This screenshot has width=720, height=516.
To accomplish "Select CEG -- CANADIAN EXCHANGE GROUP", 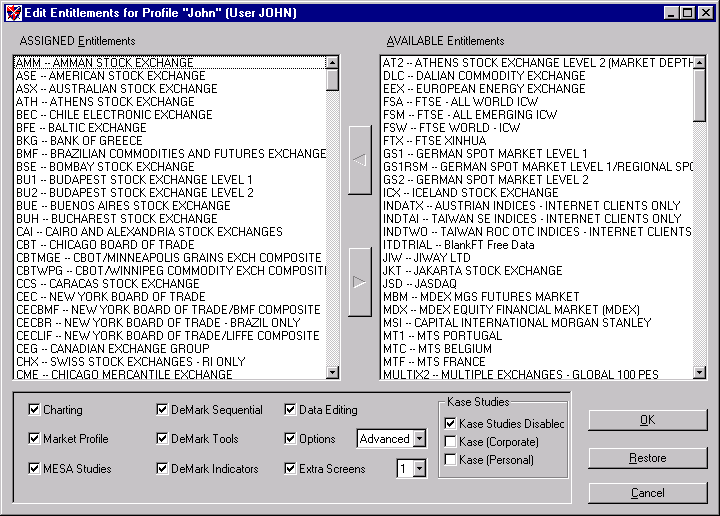I will 170,348.
